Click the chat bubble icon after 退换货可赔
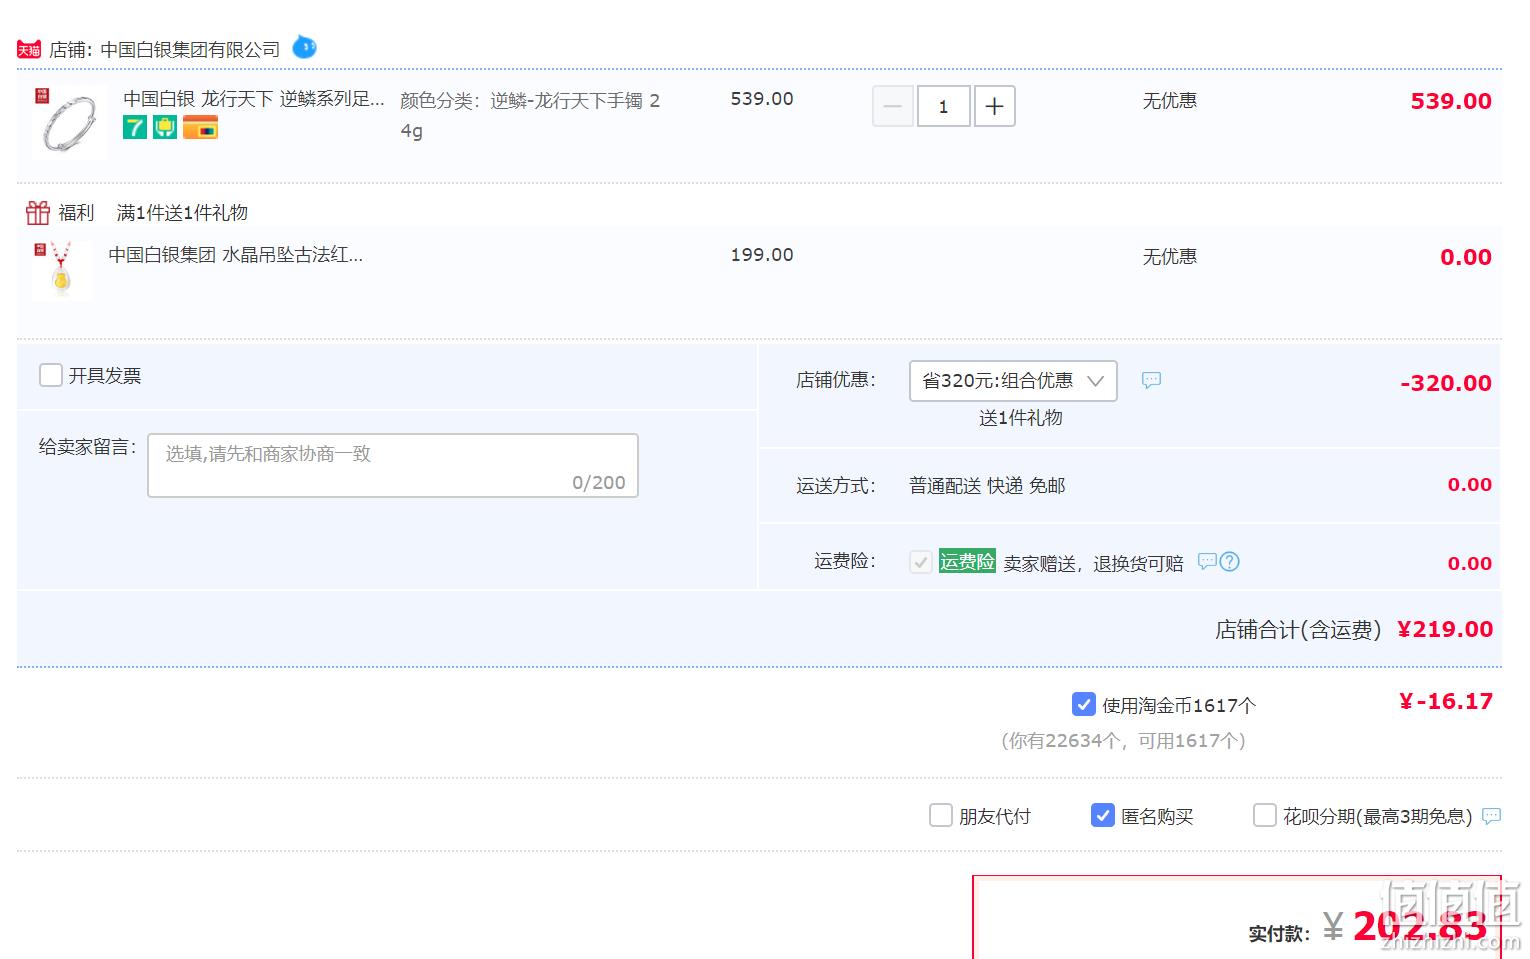Image resolution: width=1530 pixels, height=959 pixels. coord(1207,561)
